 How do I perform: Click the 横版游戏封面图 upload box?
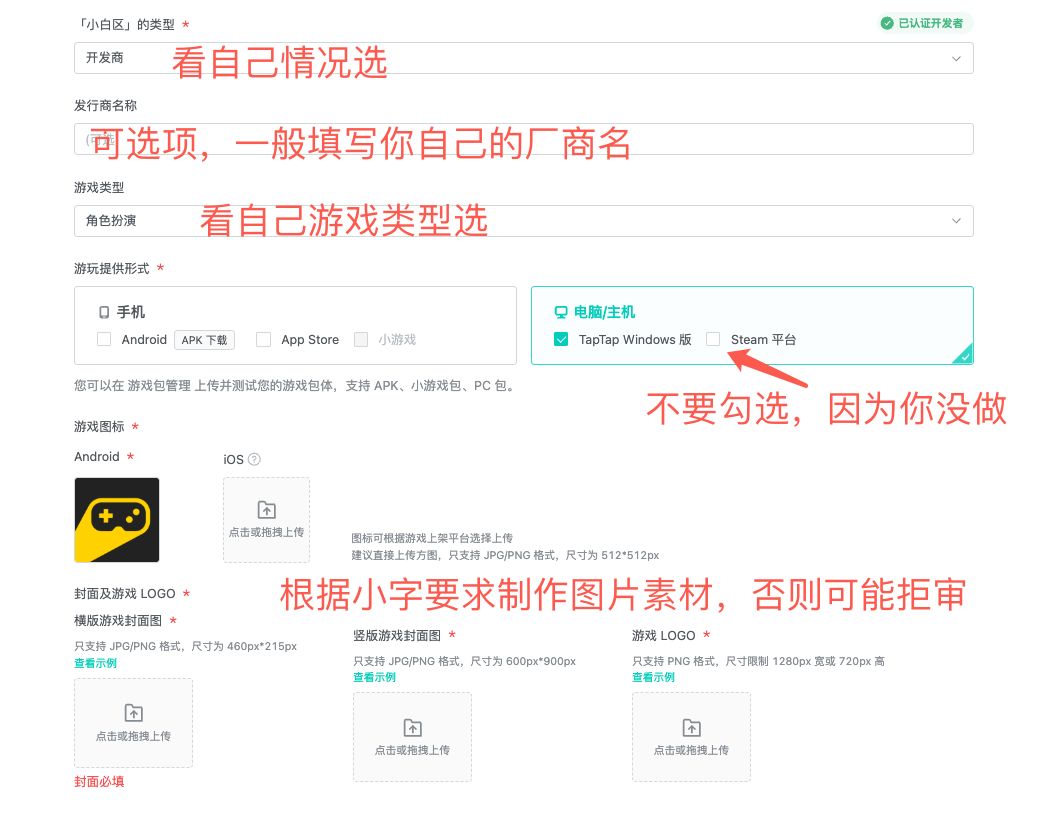point(134,722)
